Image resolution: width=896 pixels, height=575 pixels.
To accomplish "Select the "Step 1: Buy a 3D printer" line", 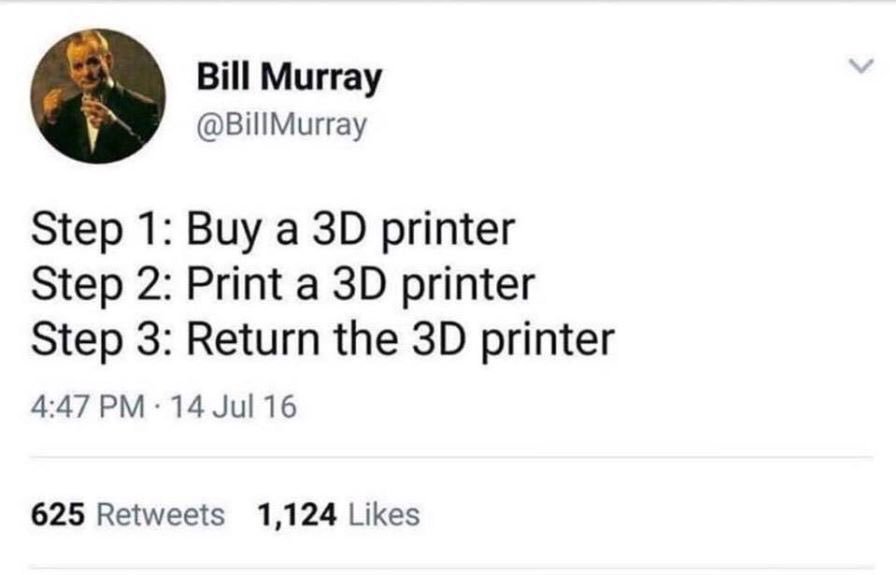I will (273, 230).
